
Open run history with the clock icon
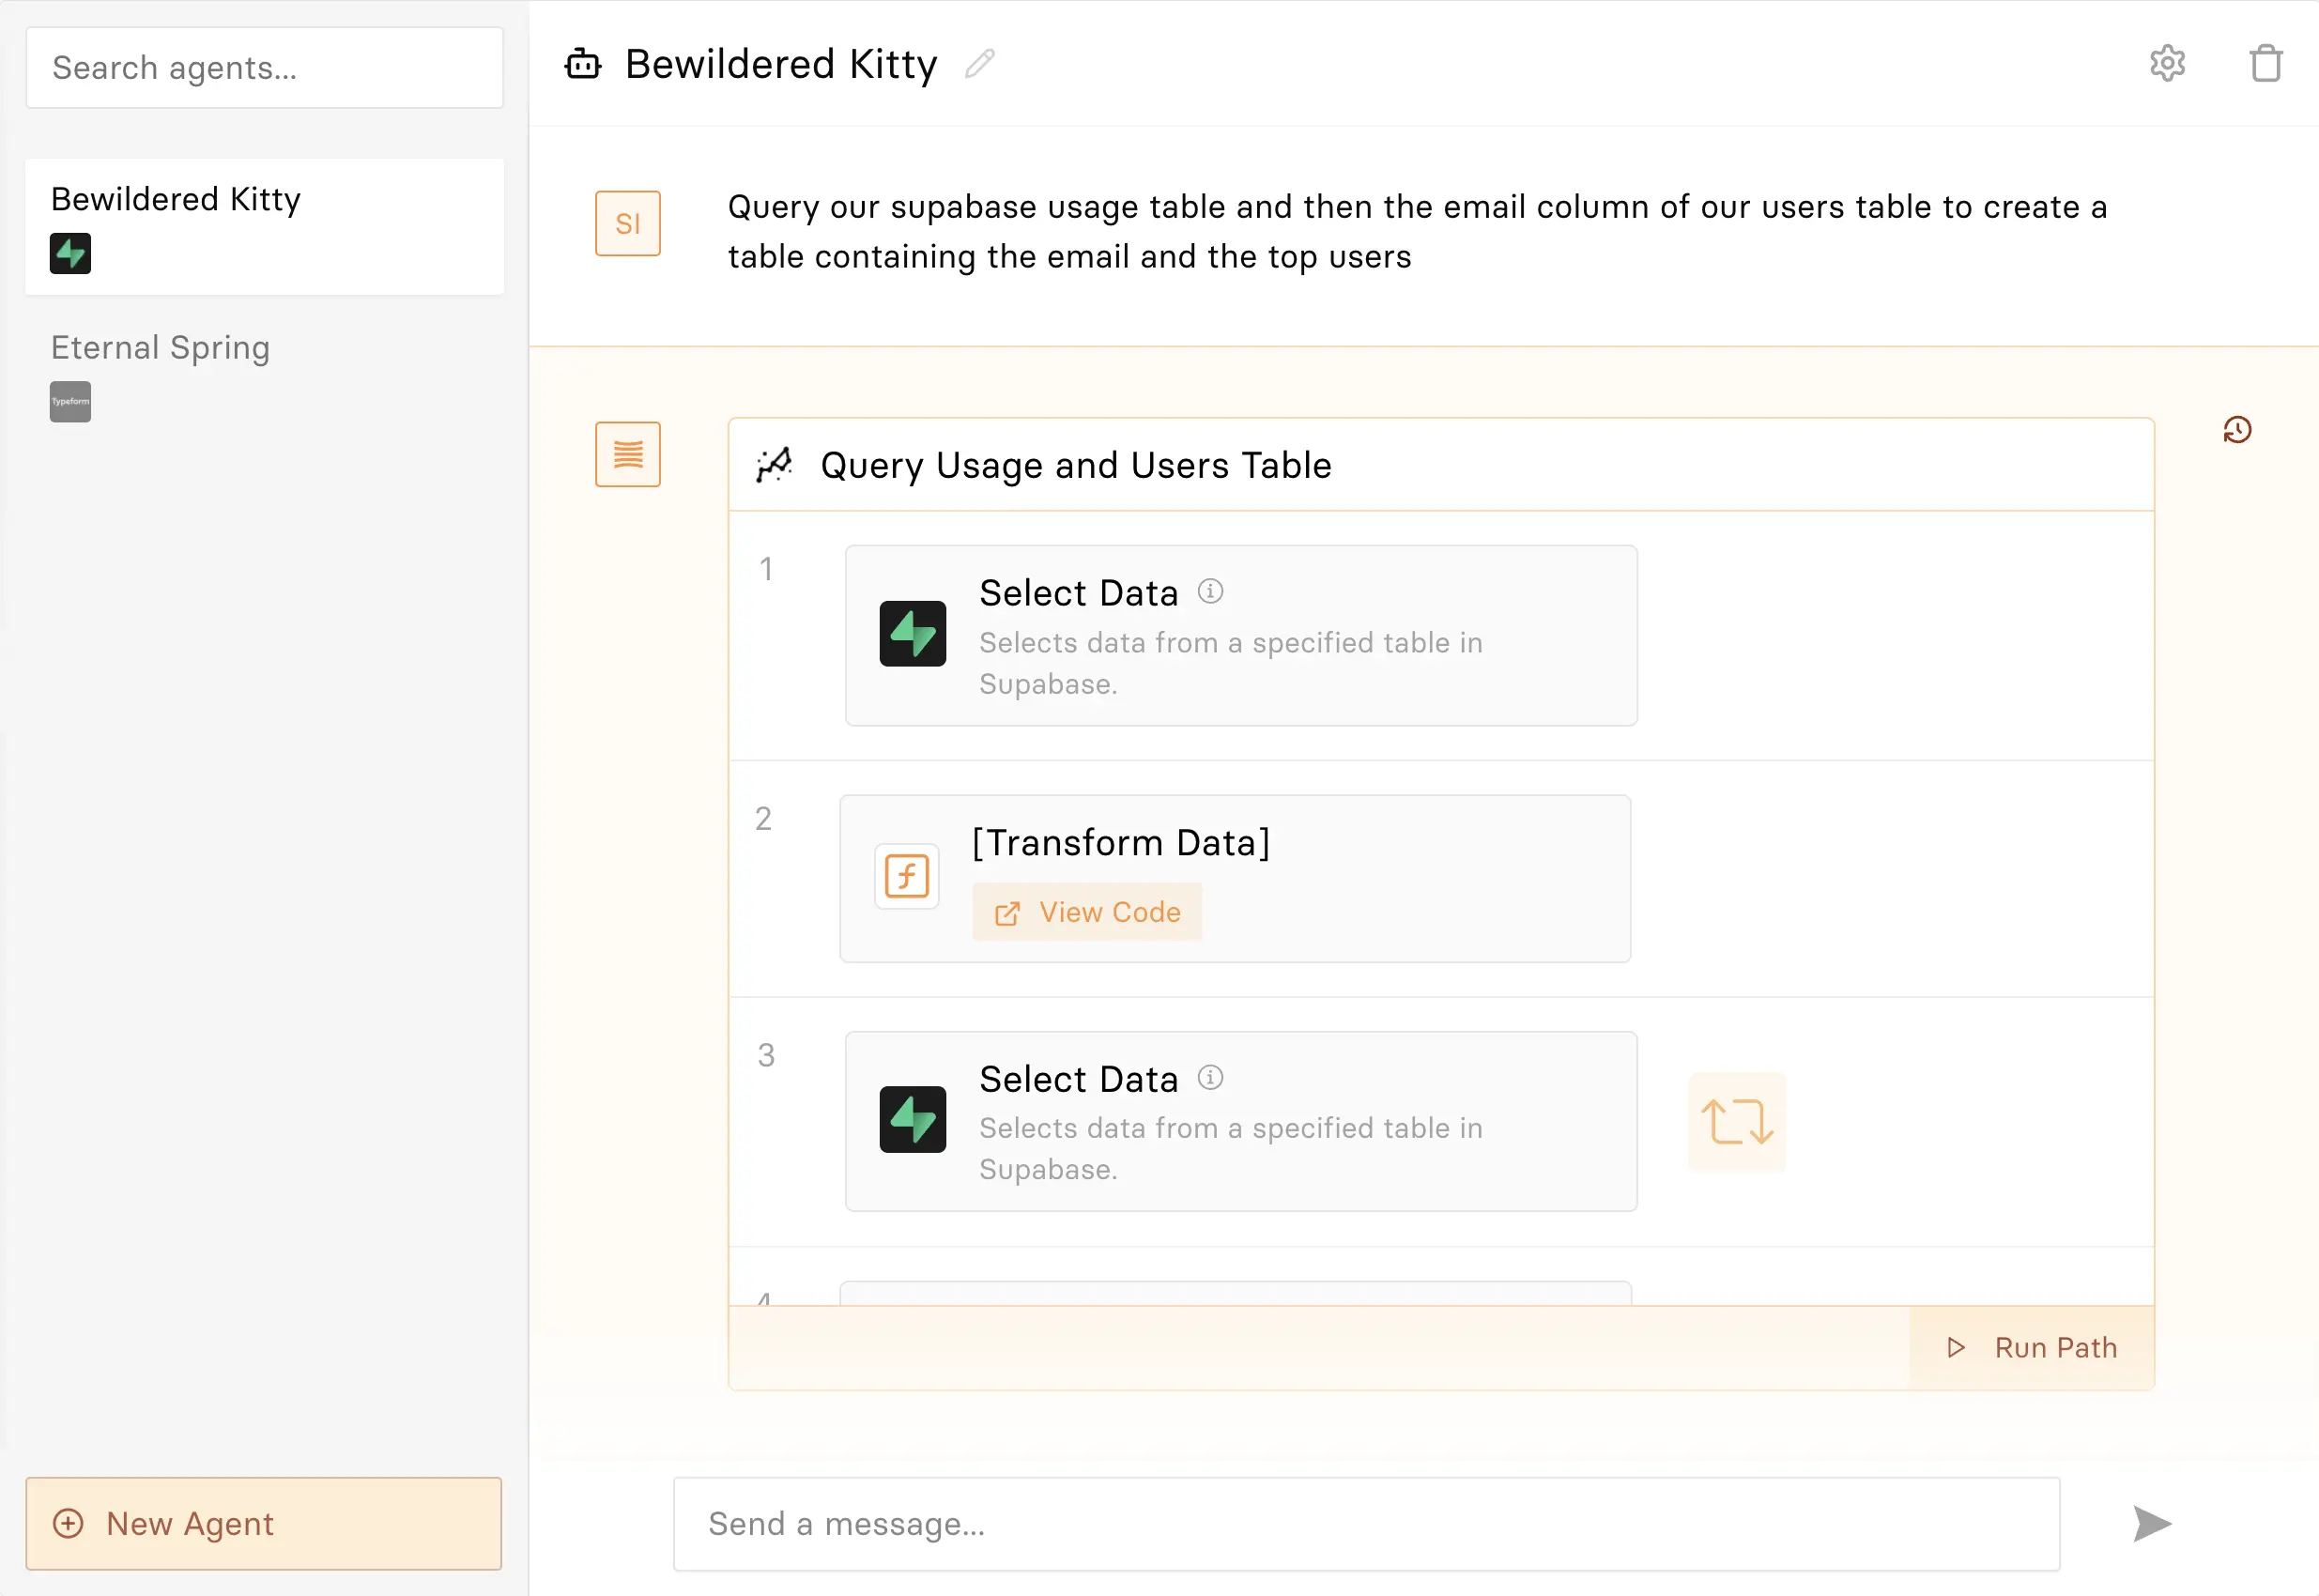(x=2237, y=430)
